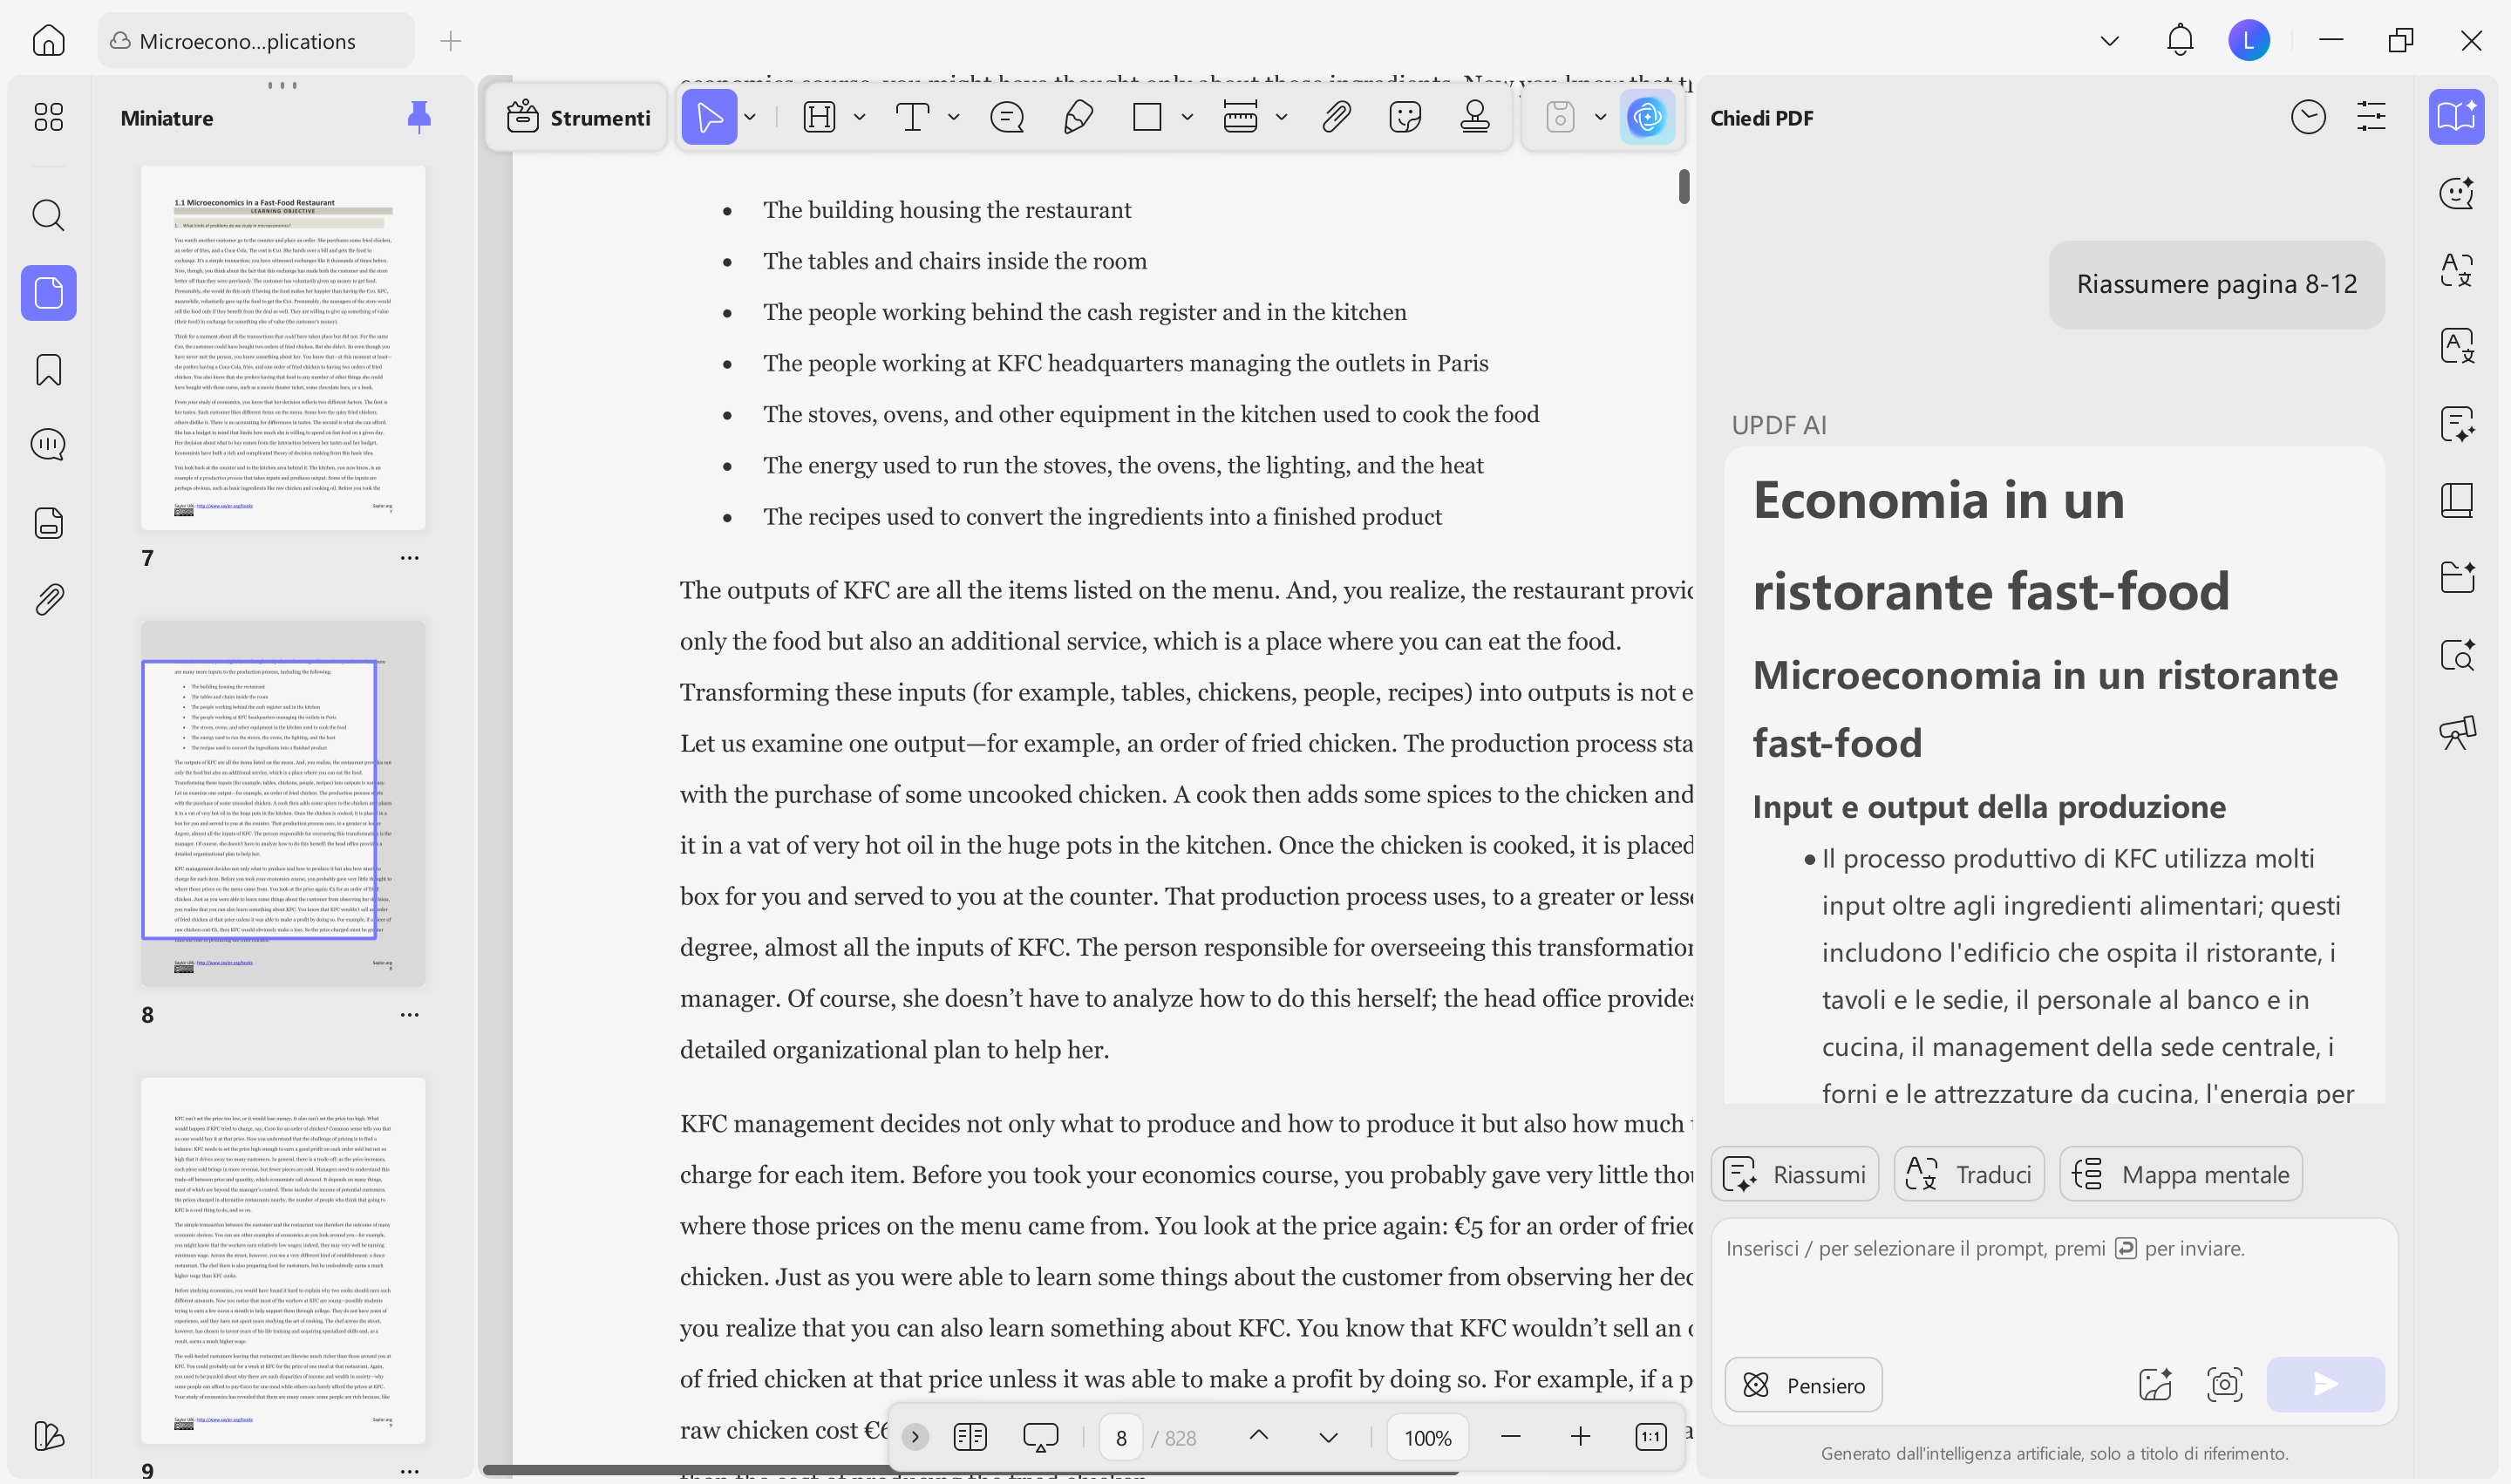The height and width of the screenshot is (1484, 2511).
Task: Toggle the Pensiero thinking mode
Action: [1804, 1385]
